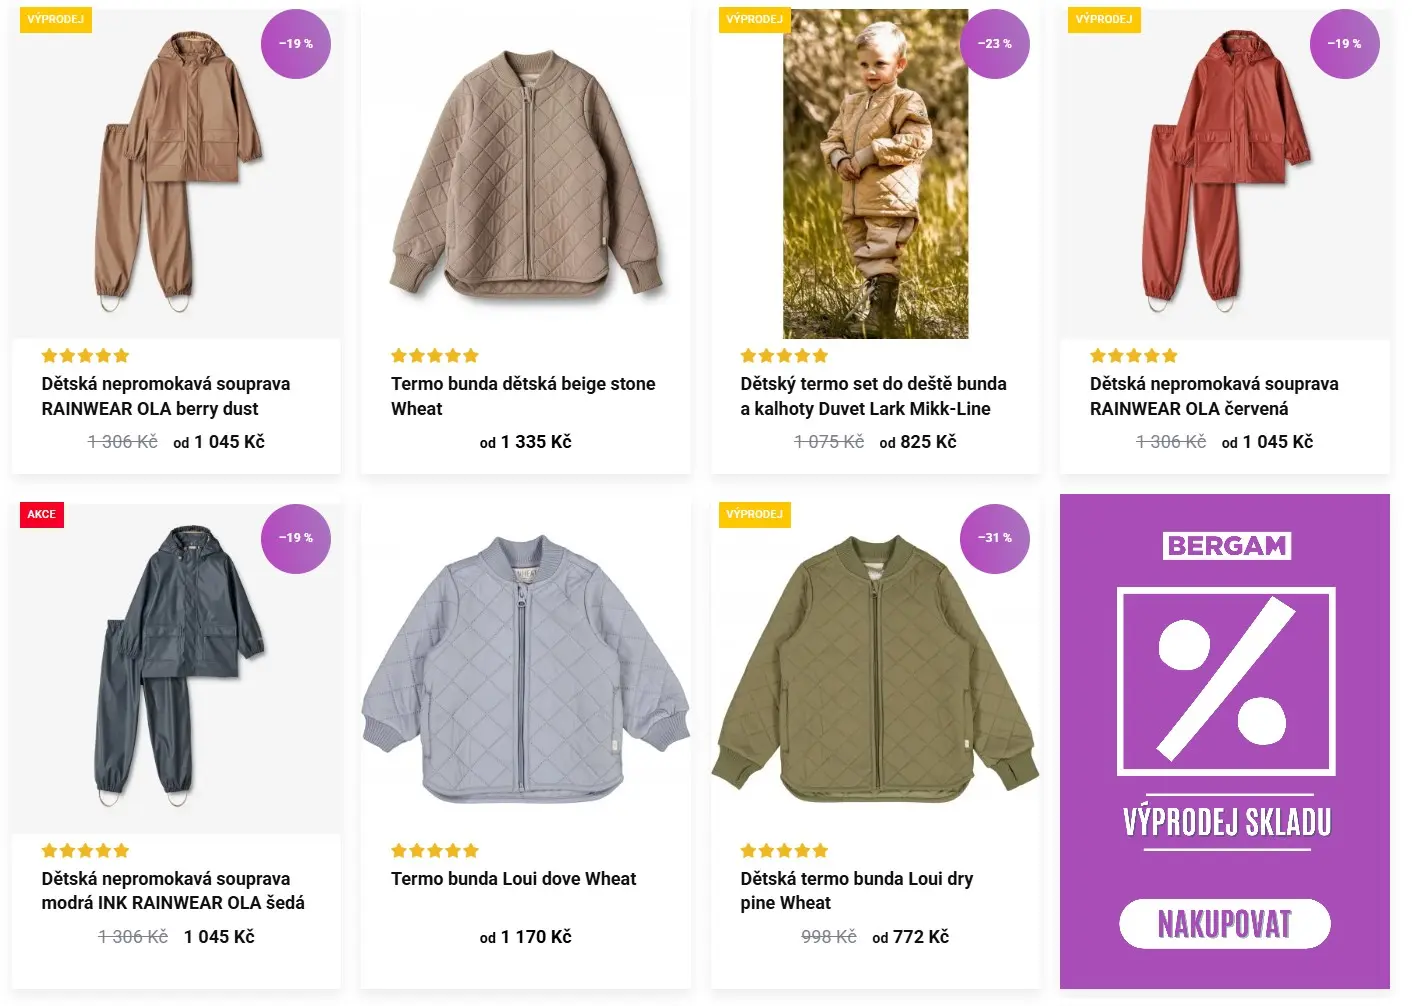The width and height of the screenshot is (1412, 1006).
Task: Click the red AKCE label badge
Action: click(x=42, y=514)
